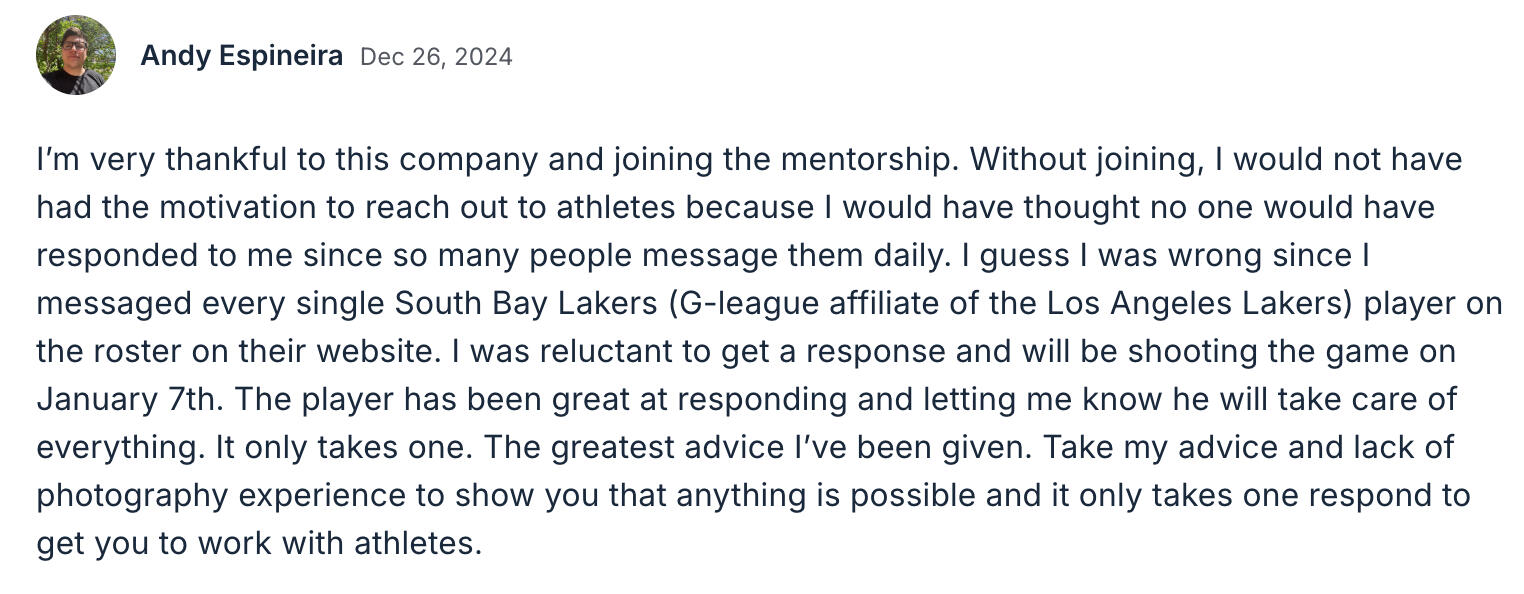1524x594 pixels.
Task: Click Andy Espineira's profile avatar photo
Action: click(x=76, y=55)
